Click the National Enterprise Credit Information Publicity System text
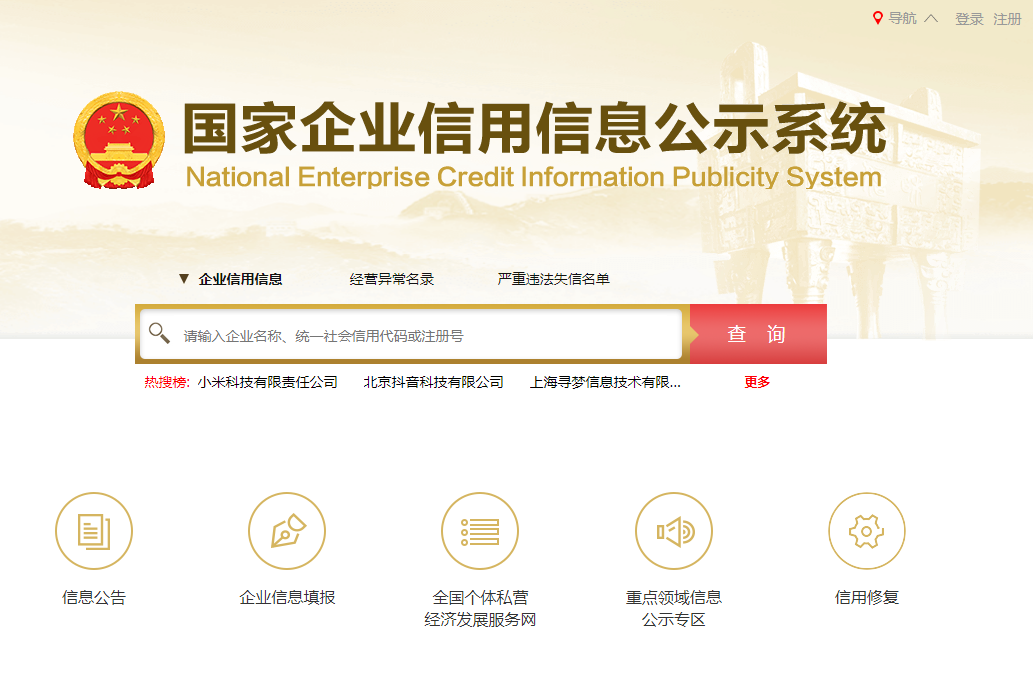The height and width of the screenshot is (673, 1033). 534,177
